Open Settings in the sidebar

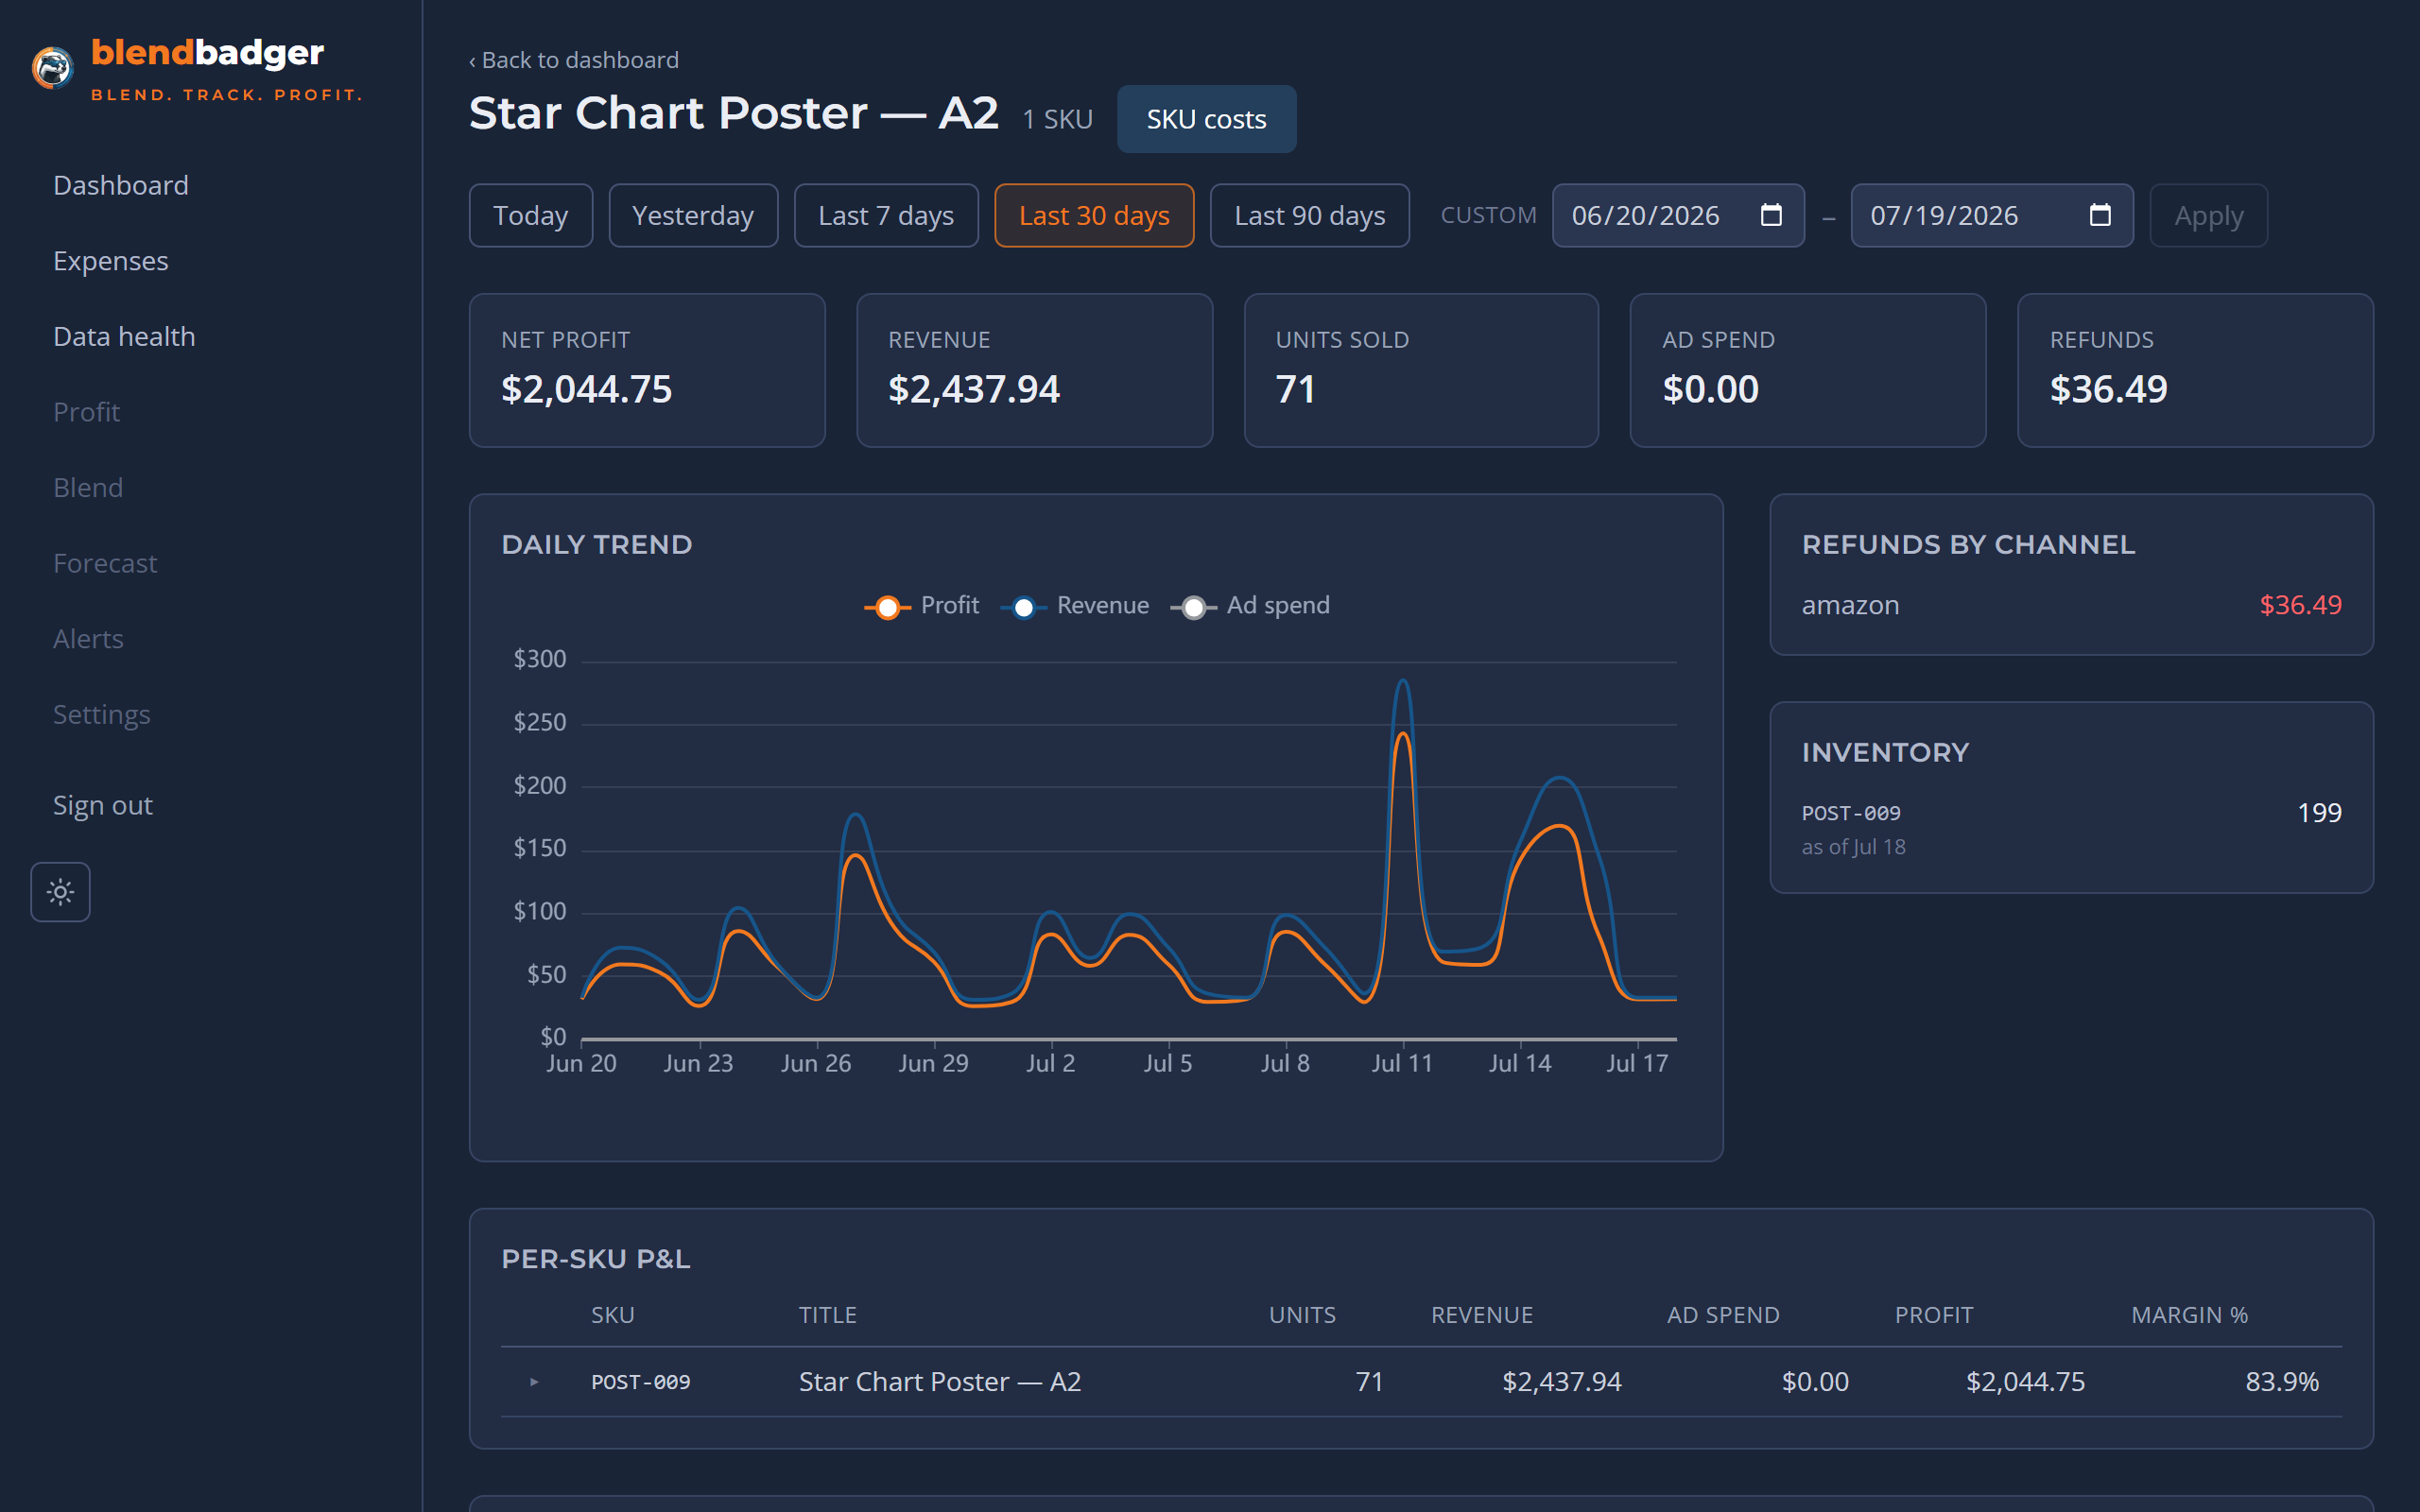click(102, 714)
